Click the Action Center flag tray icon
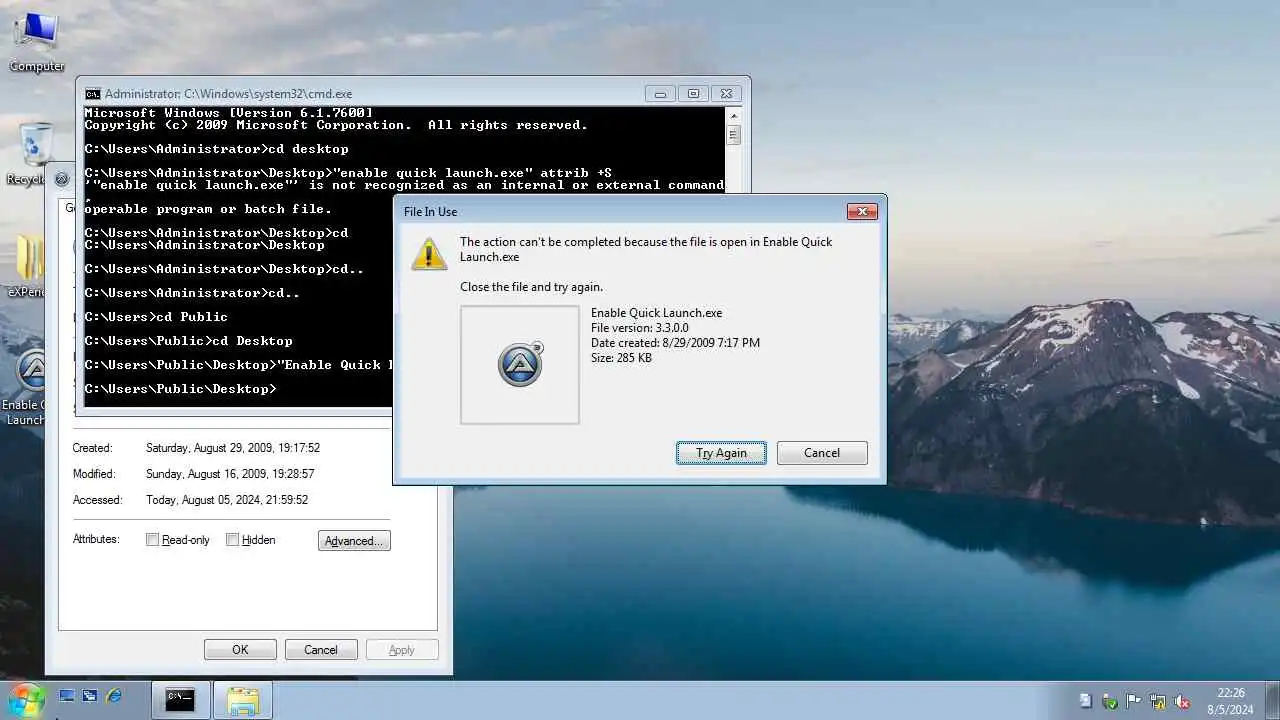This screenshot has width=1280, height=720. 1133,701
